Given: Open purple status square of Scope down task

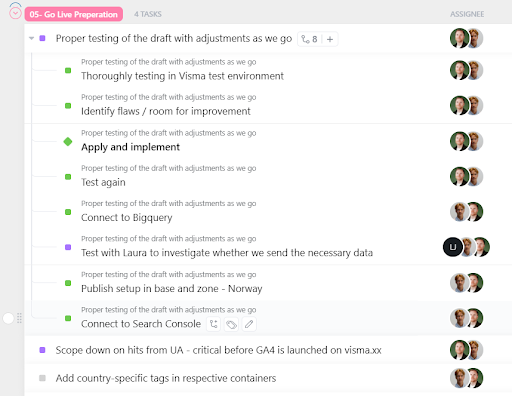Looking at the screenshot, I should tap(42, 350).
